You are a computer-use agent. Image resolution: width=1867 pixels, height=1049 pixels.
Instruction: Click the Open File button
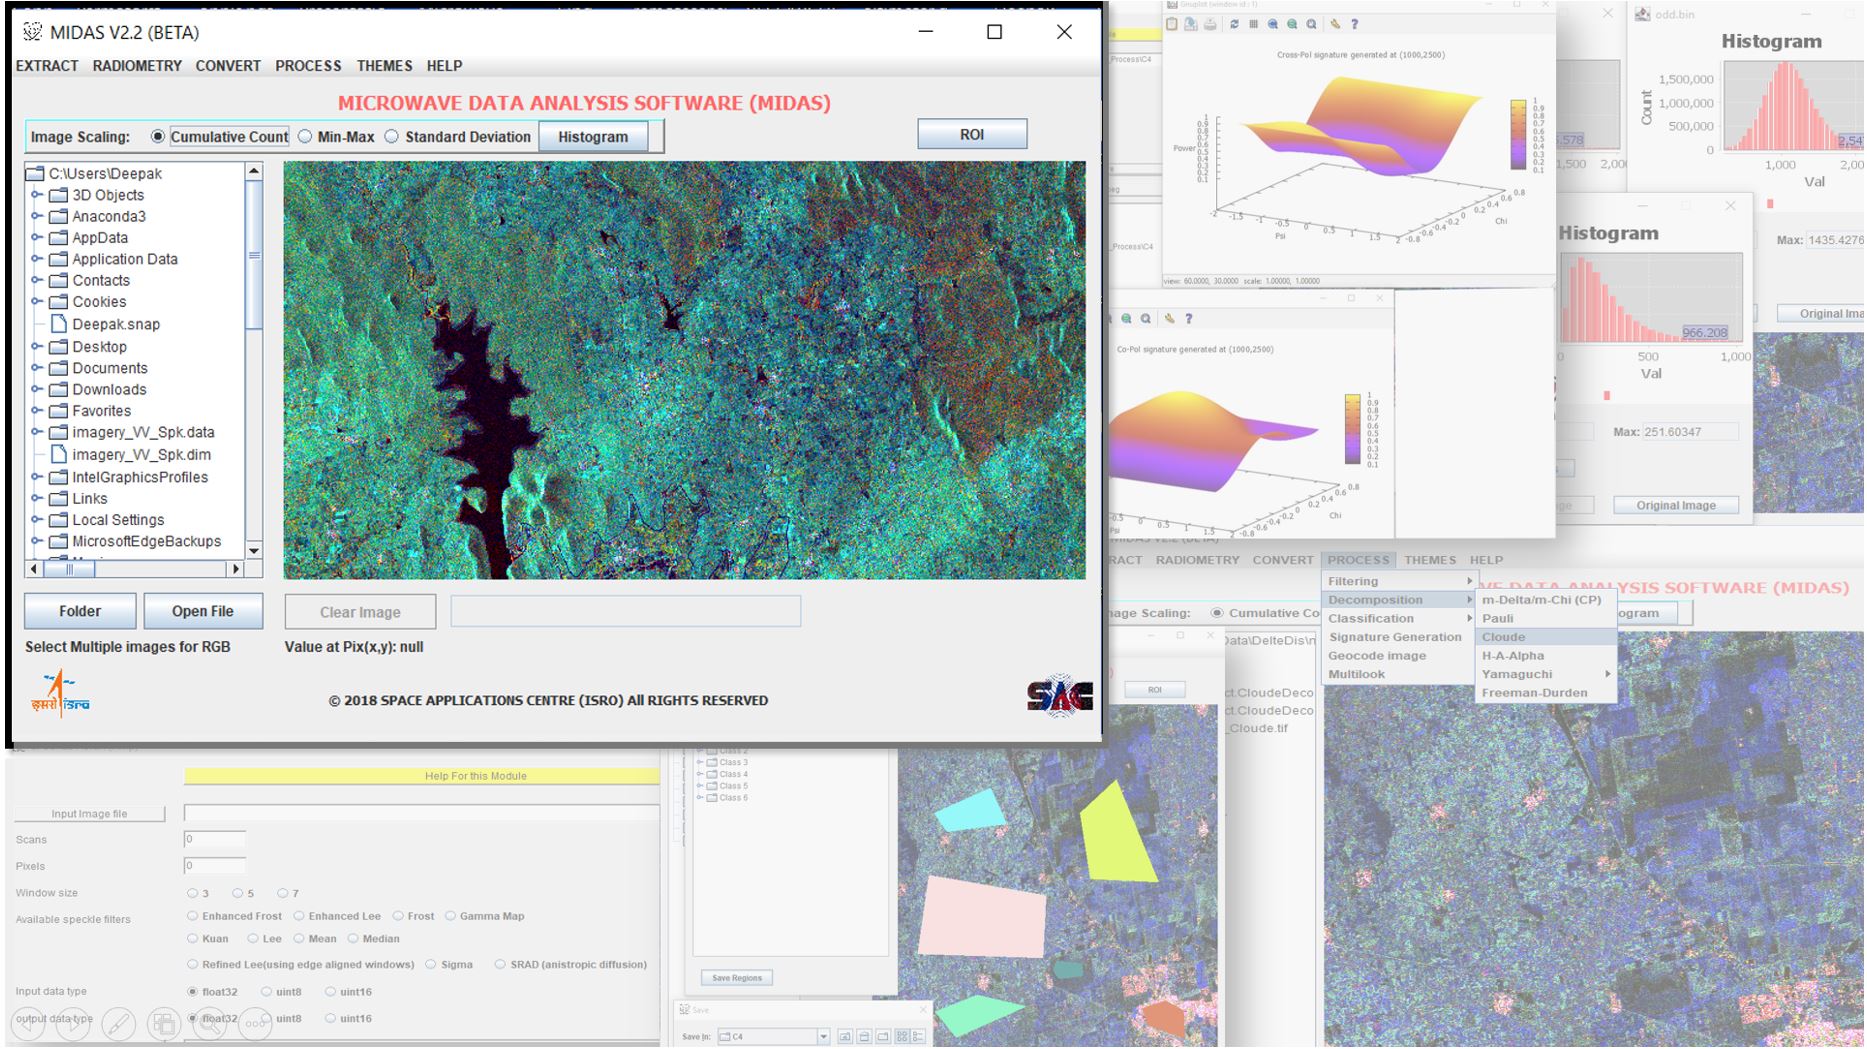(203, 611)
